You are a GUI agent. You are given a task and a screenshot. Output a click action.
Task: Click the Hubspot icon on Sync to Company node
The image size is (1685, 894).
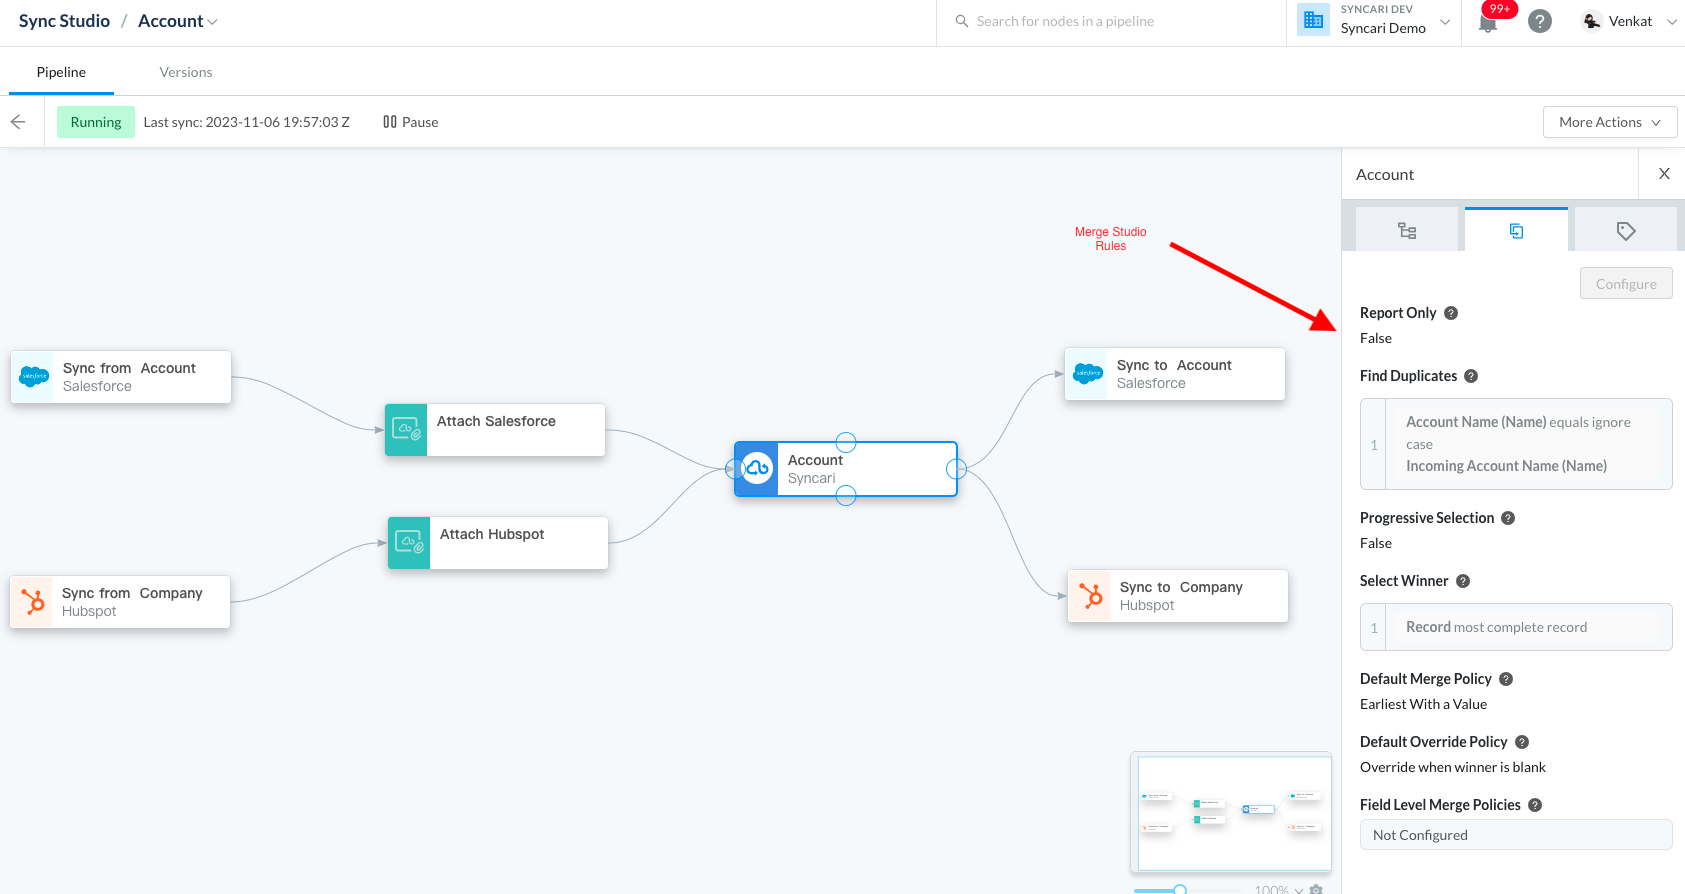[1091, 596]
